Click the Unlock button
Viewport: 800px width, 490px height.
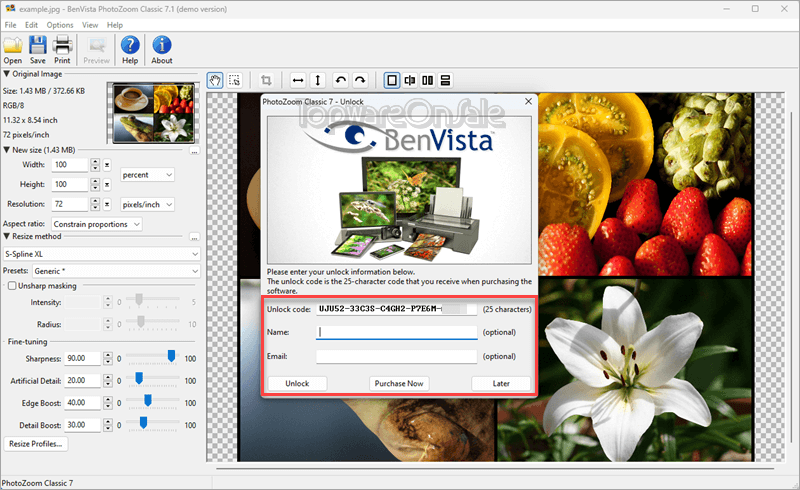pos(297,383)
